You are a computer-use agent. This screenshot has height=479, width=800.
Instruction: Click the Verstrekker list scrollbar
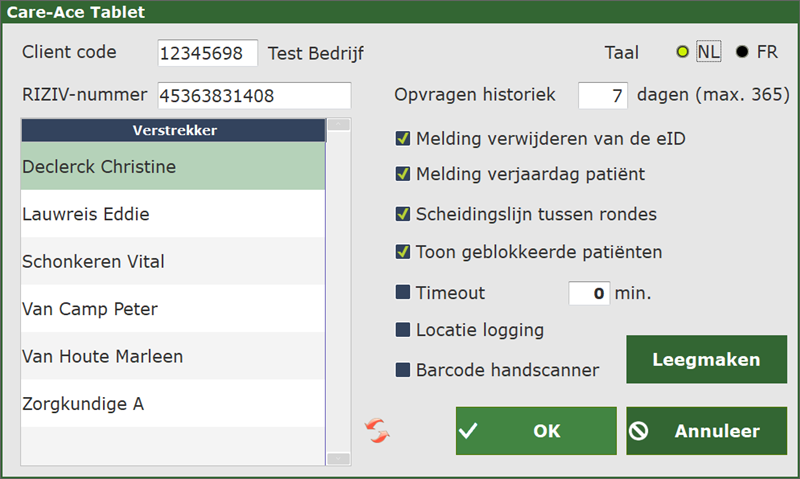(x=339, y=292)
